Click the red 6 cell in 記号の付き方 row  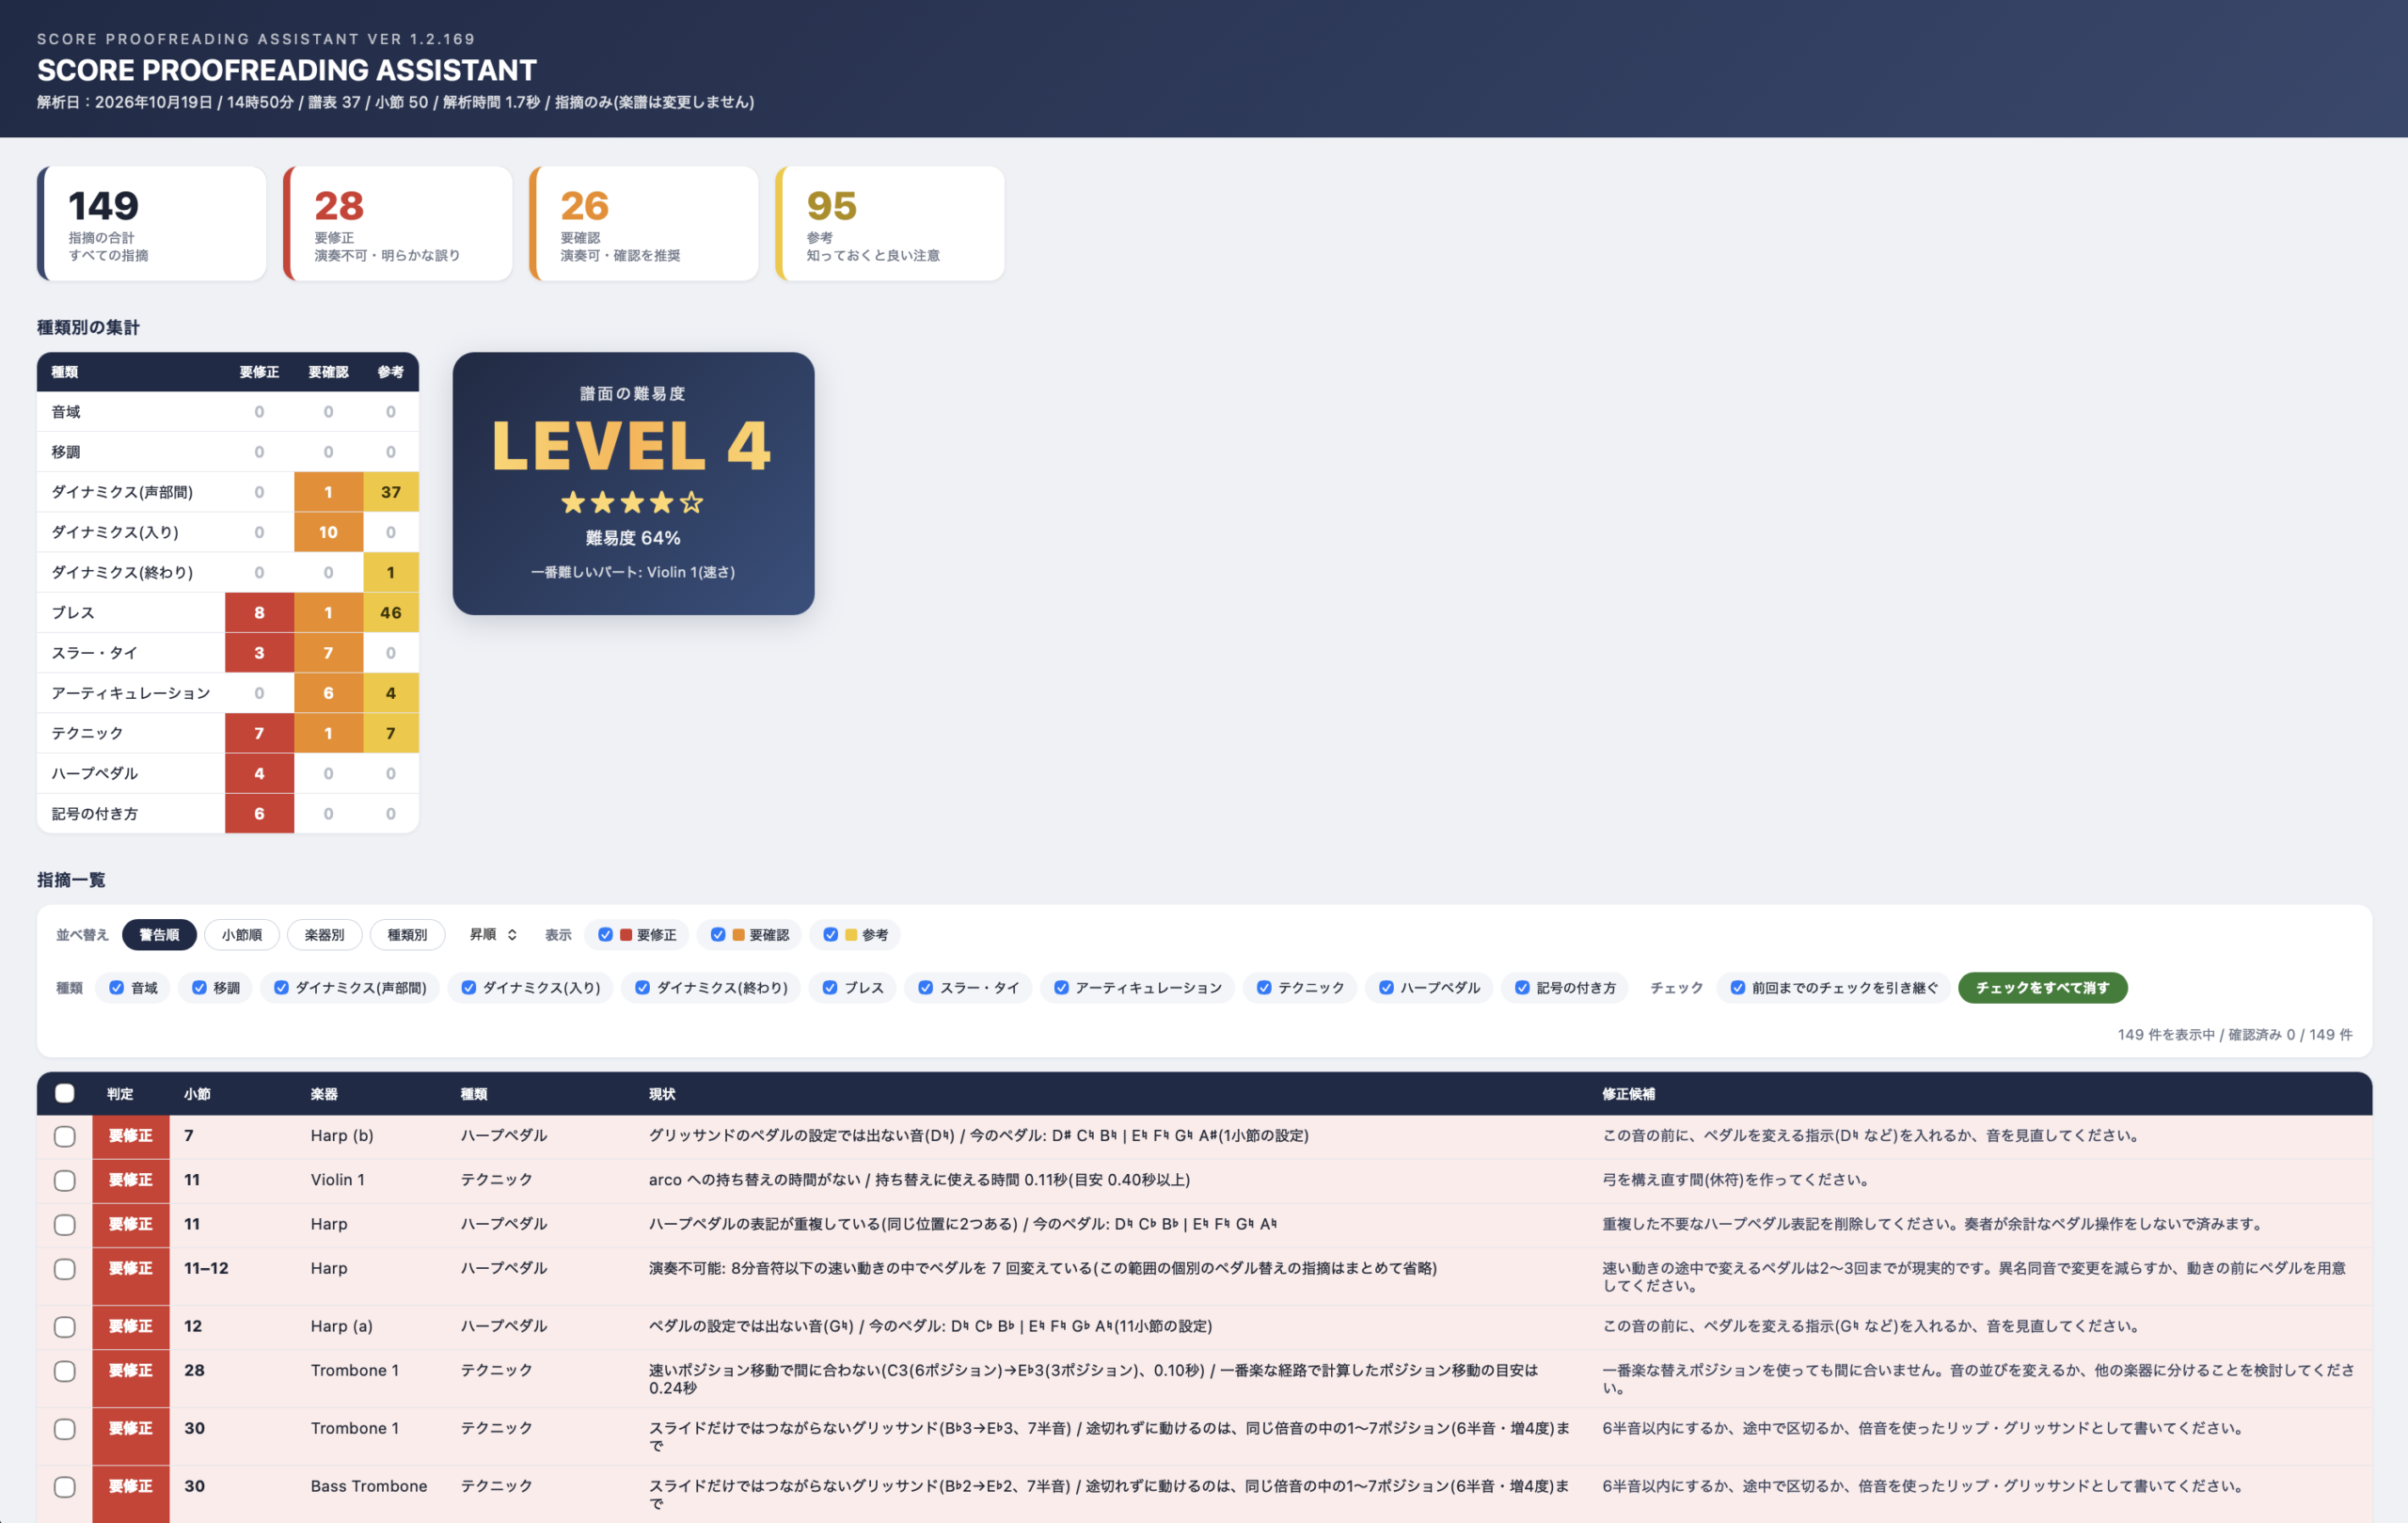pyautogui.click(x=259, y=814)
